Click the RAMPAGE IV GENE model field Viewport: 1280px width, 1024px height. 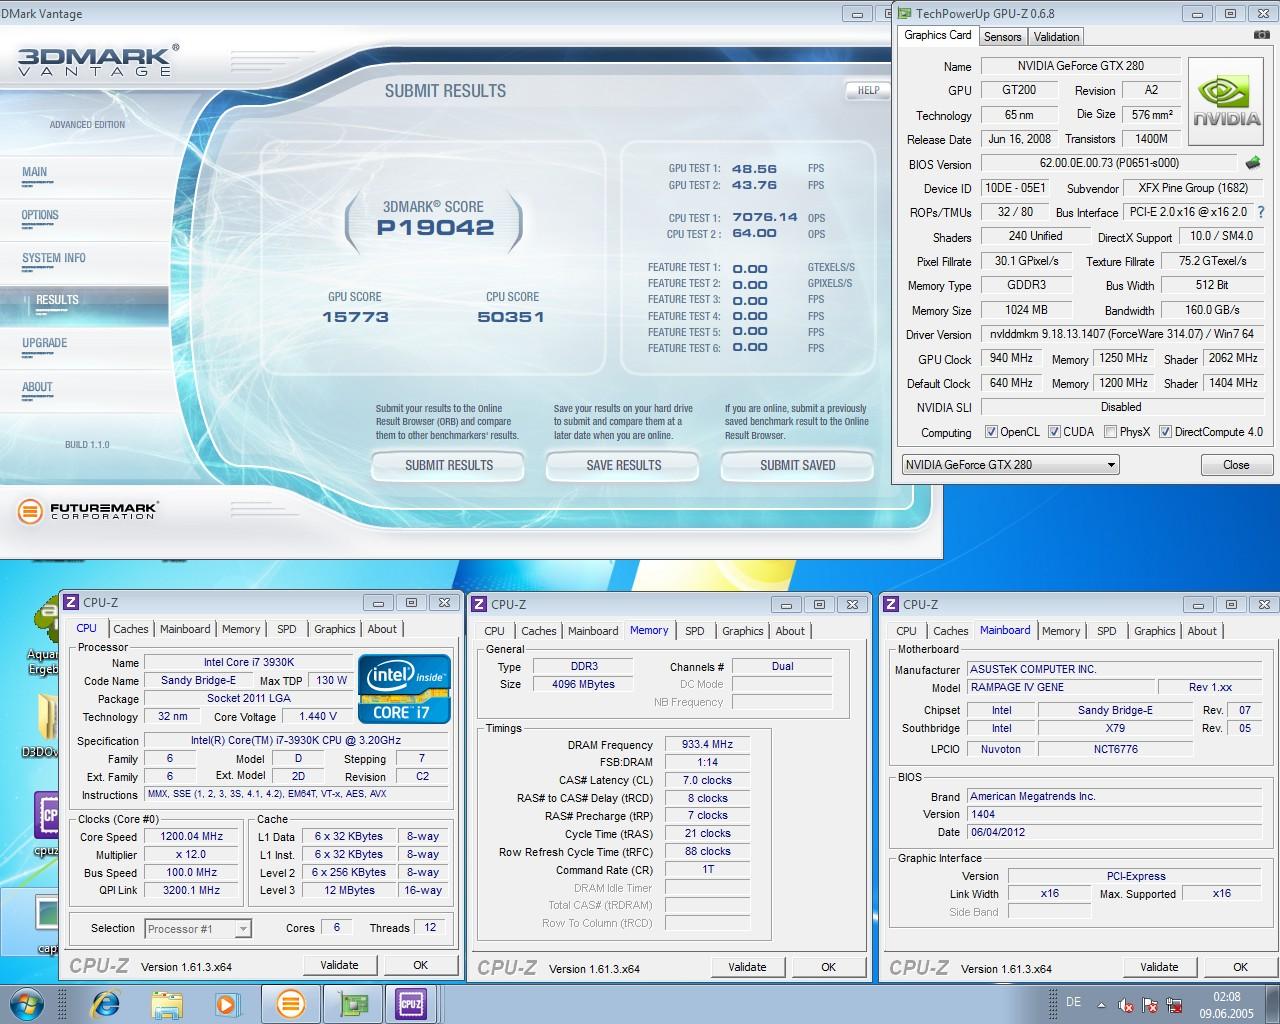click(x=1060, y=688)
